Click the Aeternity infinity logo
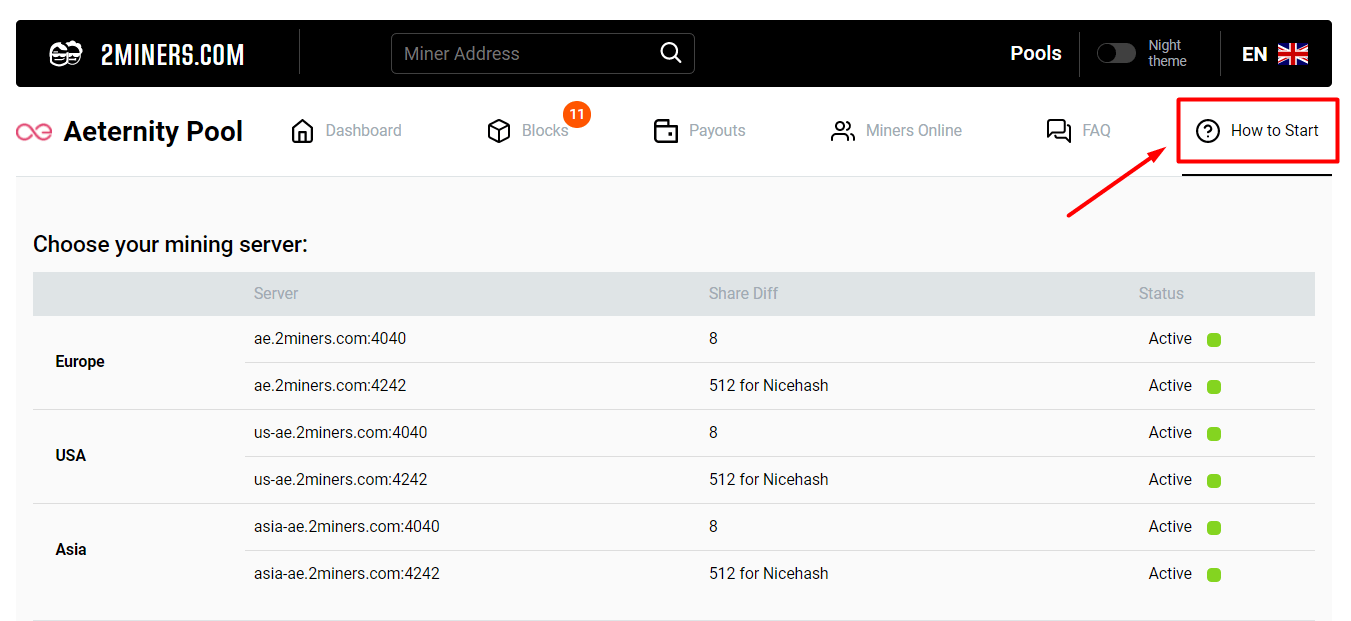Viewport: 1351px width, 621px height. click(34, 132)
